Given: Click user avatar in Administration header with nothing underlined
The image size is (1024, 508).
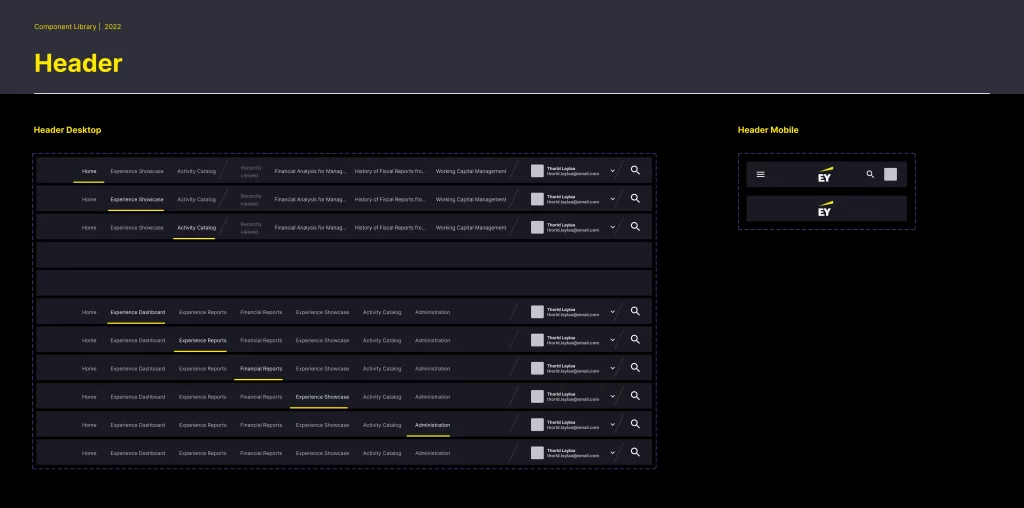Looking at the screenshot, I should coord(537,452).
